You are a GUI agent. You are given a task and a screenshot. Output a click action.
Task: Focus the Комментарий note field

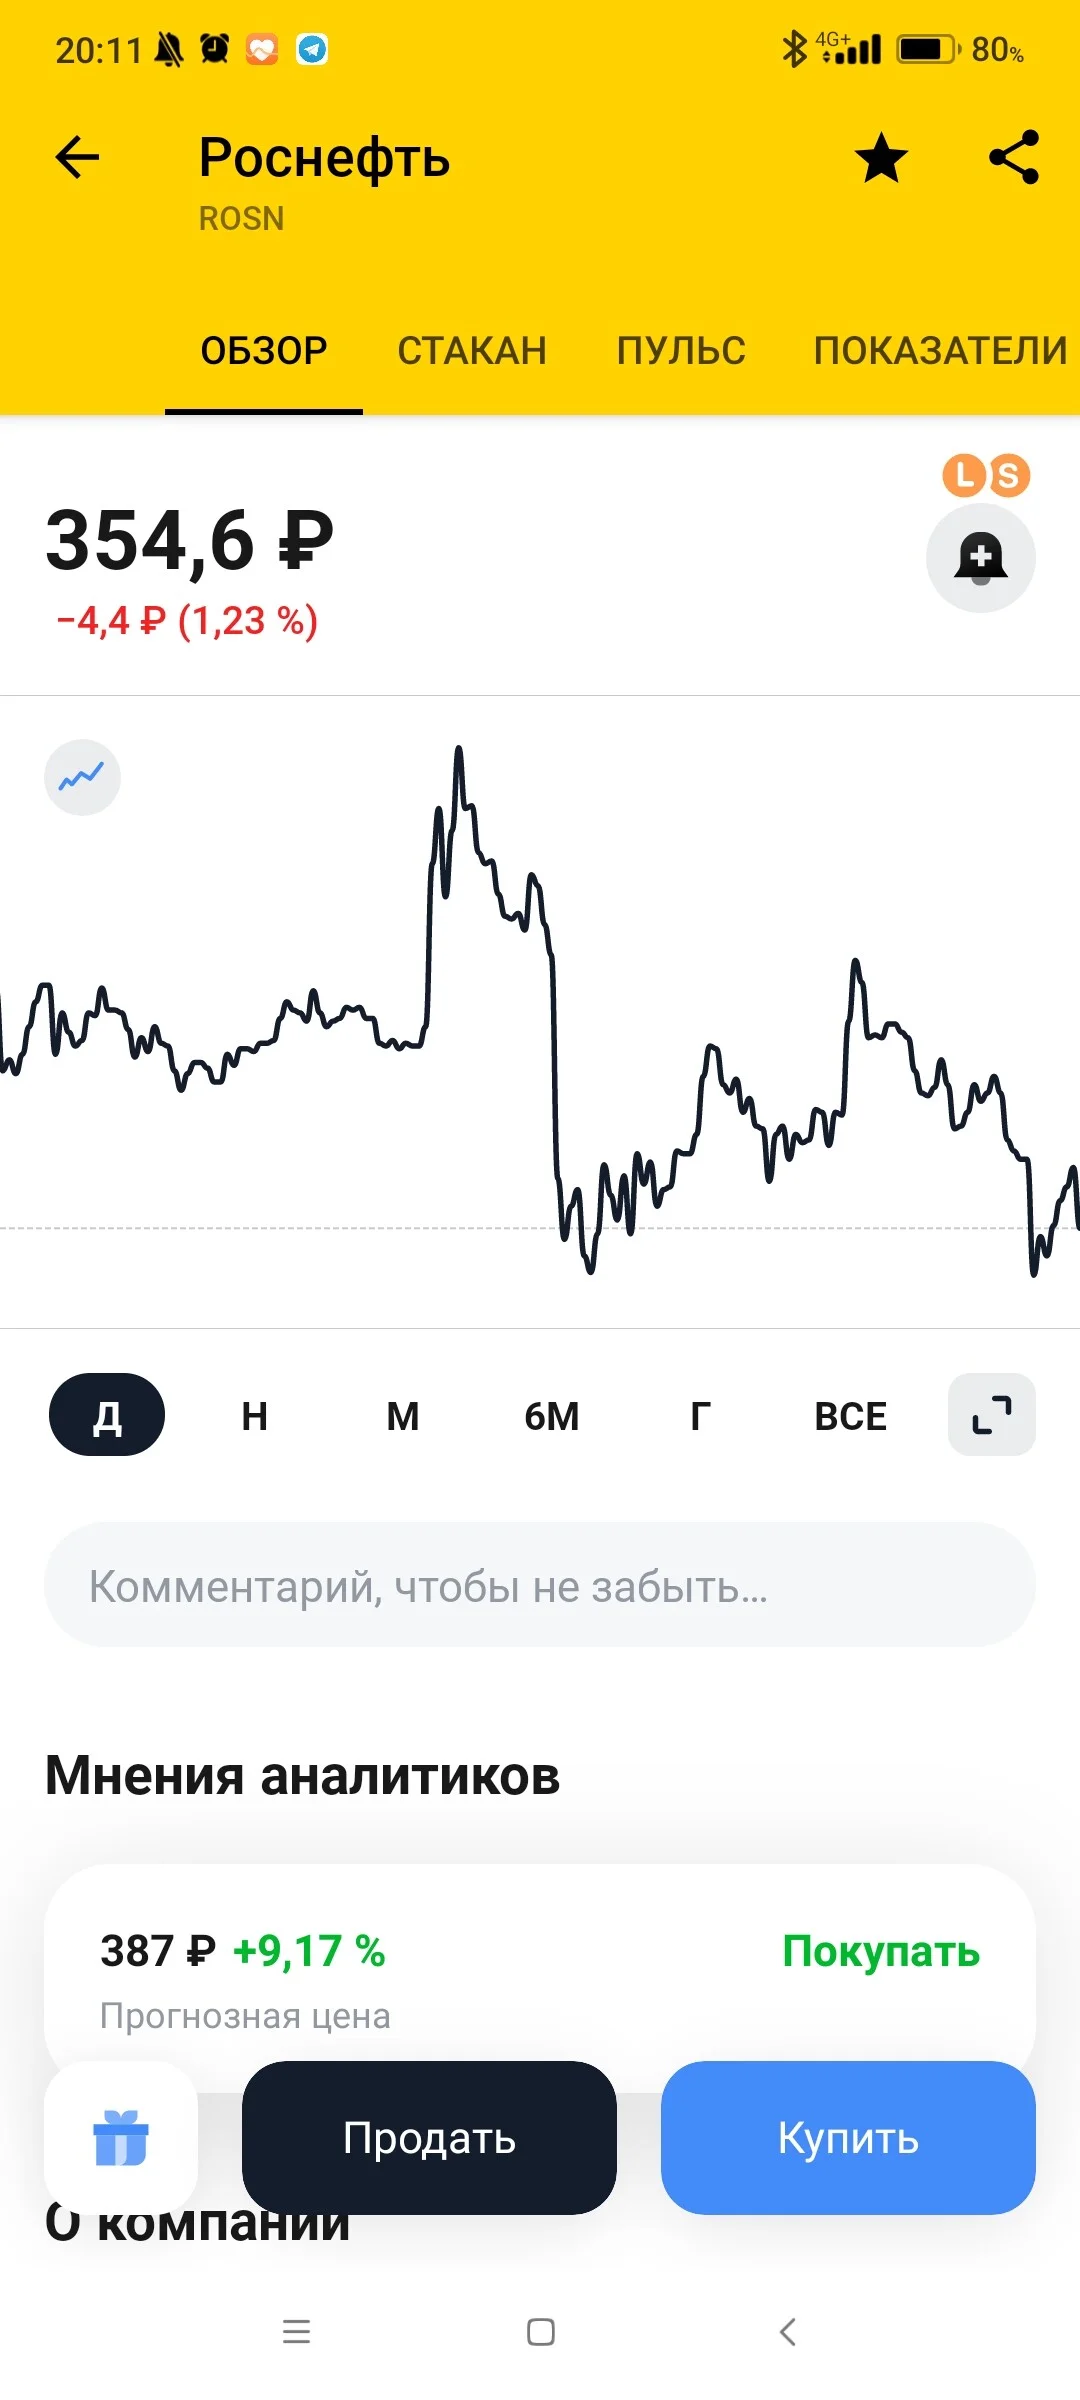click(540, 1585)
